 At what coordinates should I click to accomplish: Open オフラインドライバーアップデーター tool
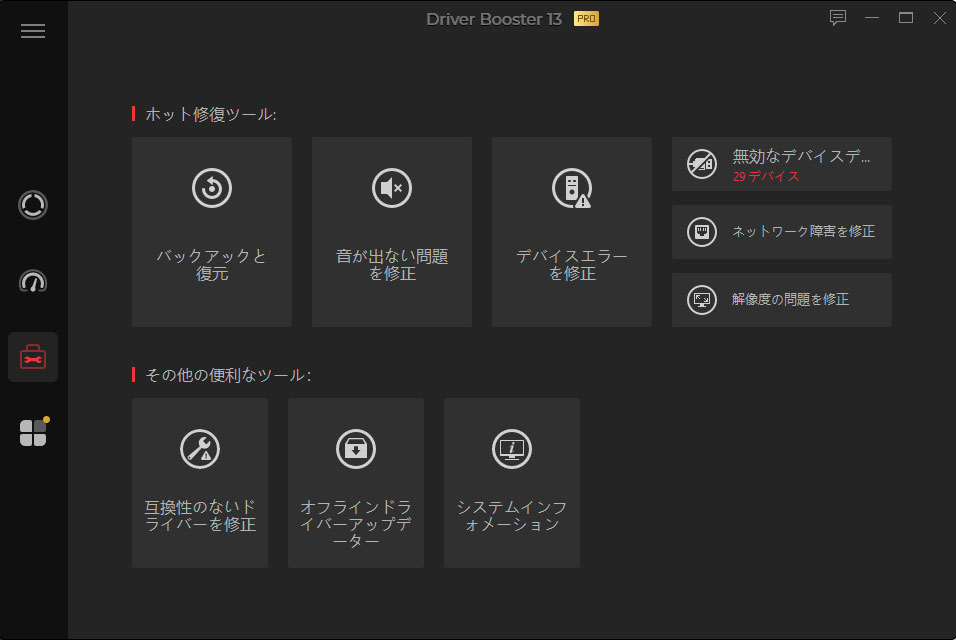pos(356,483)
